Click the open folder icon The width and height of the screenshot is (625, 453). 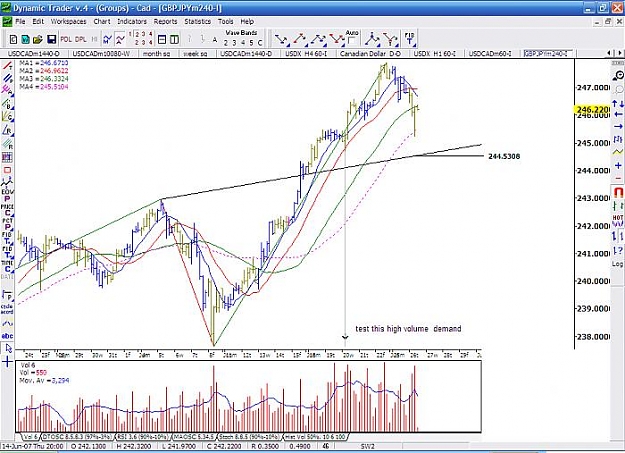click(38, 39)
